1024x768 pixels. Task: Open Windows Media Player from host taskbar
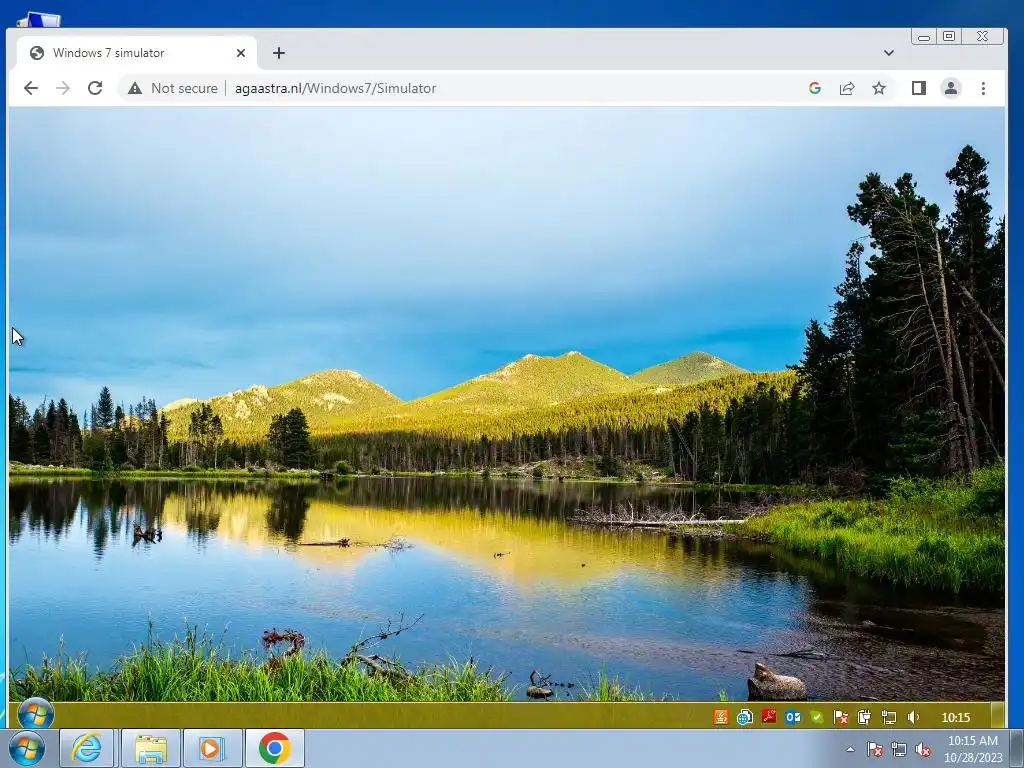pos(211,748)
